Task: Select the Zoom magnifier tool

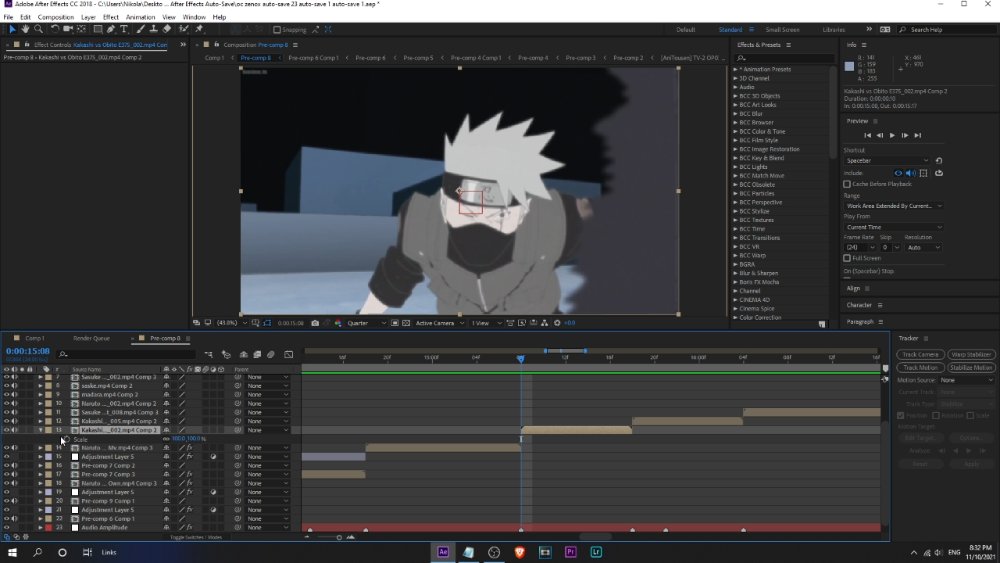Action: click(x=38, y=29)
